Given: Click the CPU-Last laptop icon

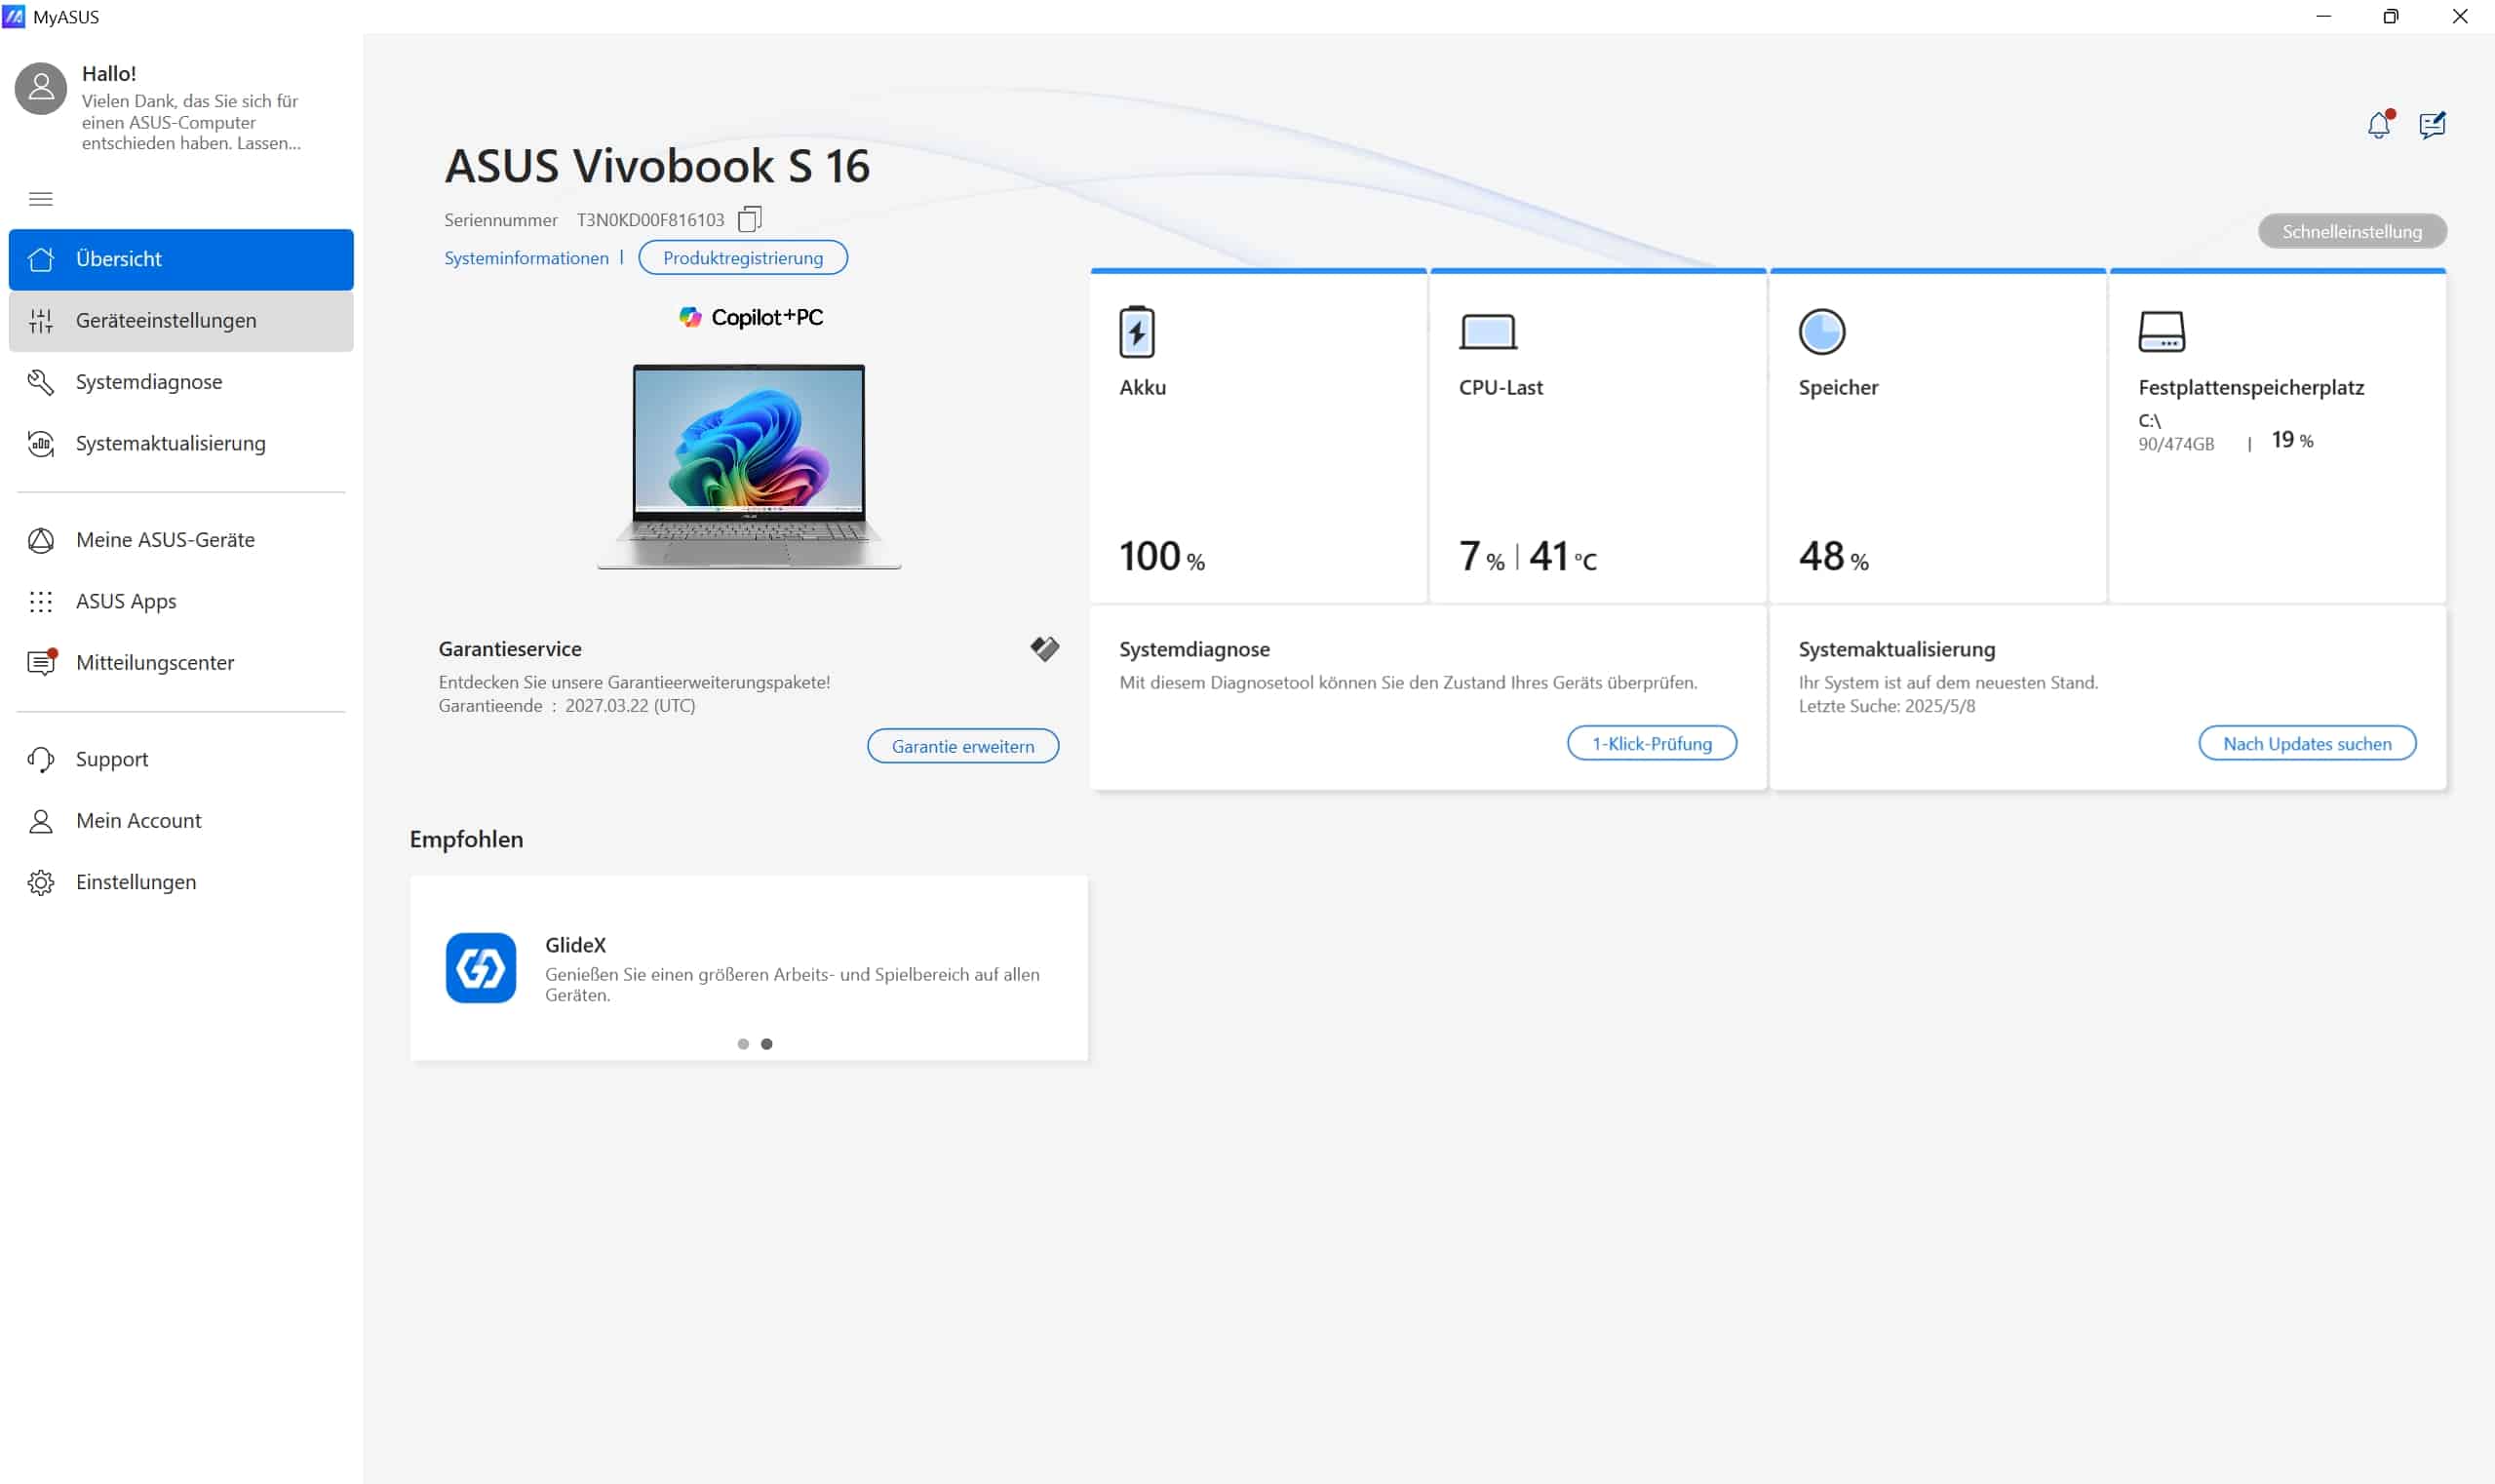Looking at the screenshot, I should click(1488, 332).
